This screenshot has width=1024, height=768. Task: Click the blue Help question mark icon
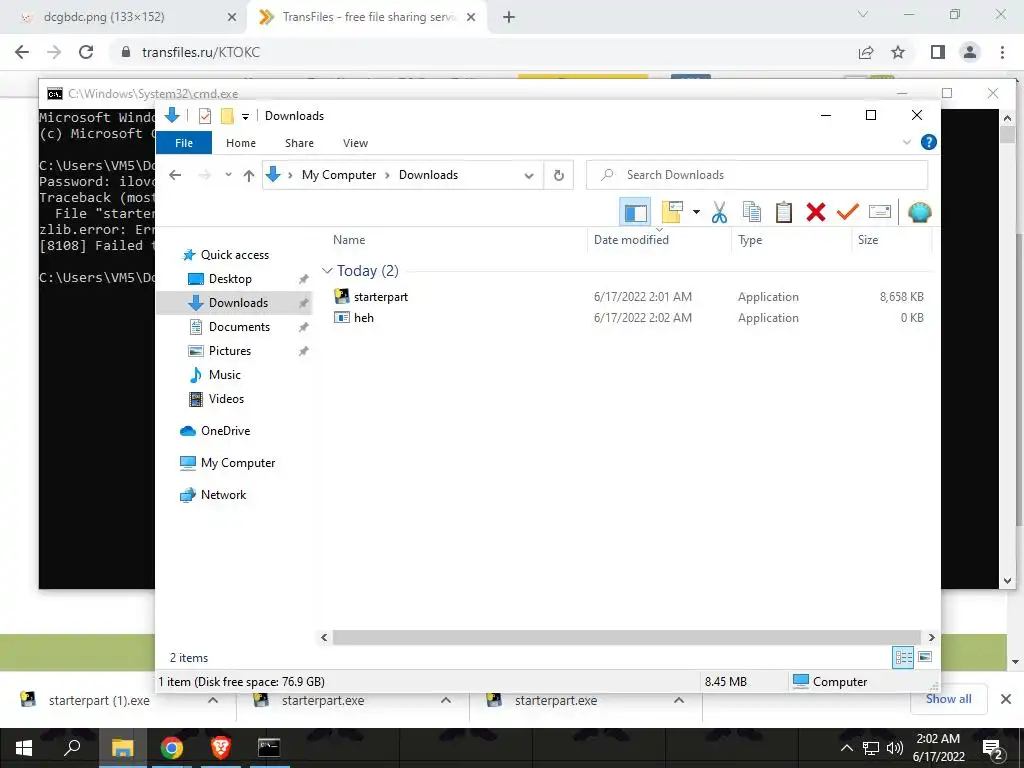click(928, 142)
